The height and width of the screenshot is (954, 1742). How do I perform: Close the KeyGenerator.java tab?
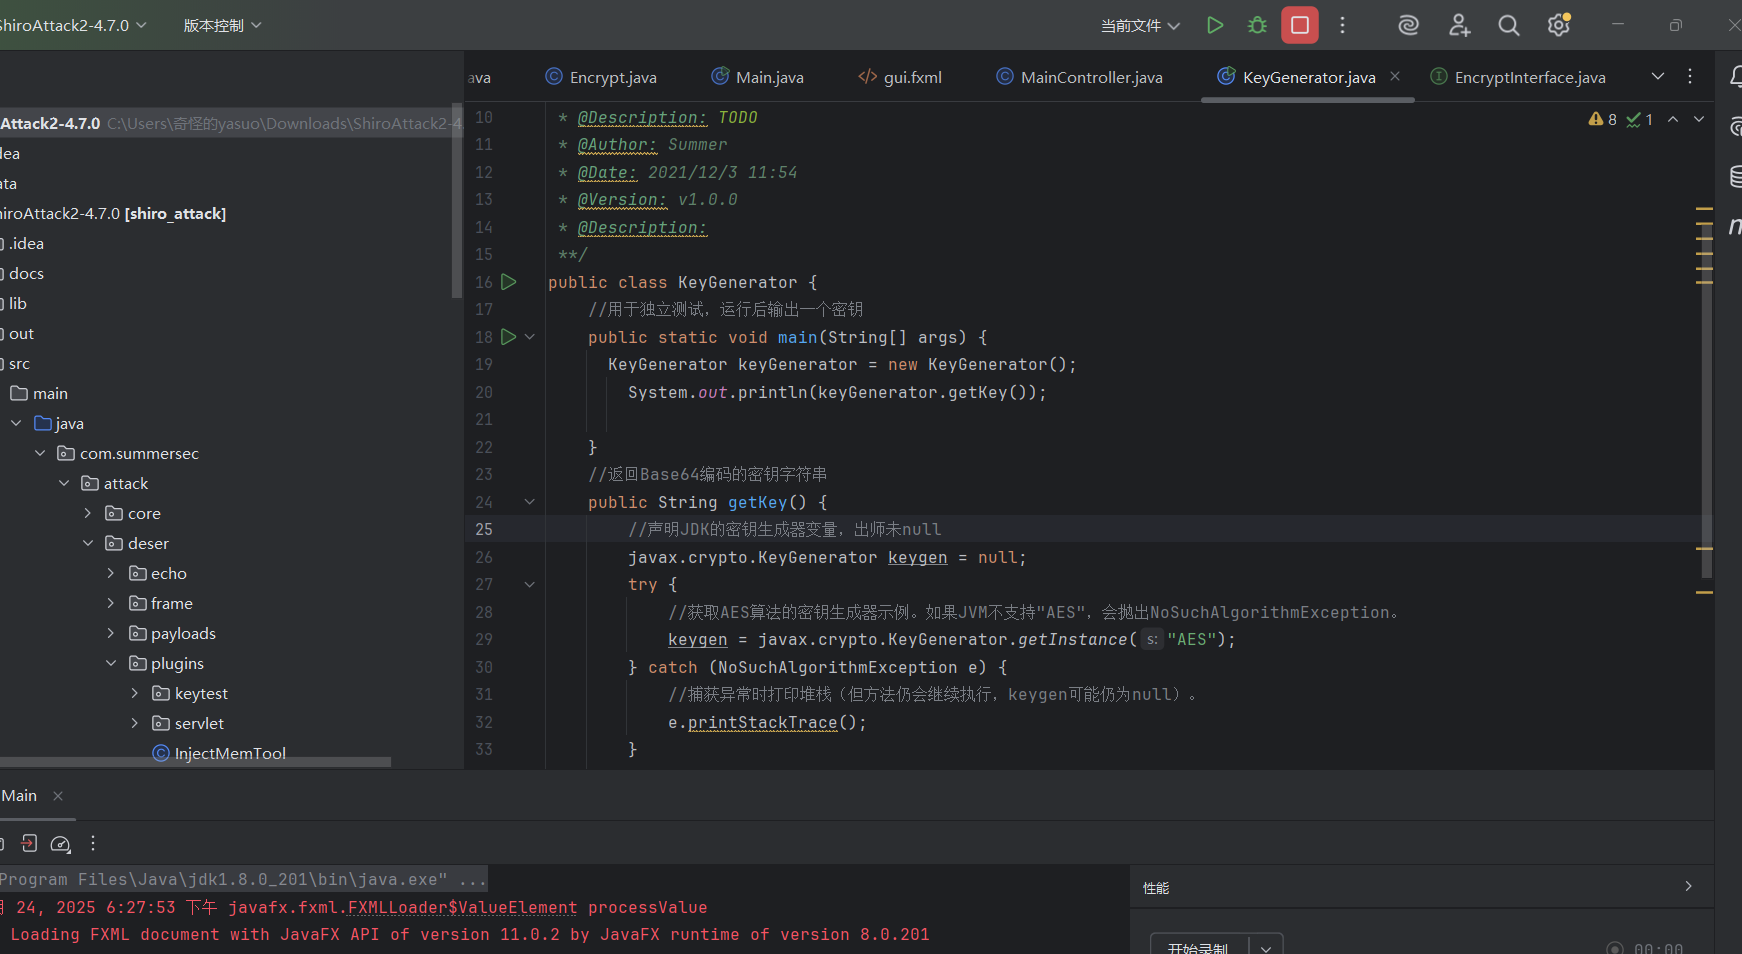pos(1395,77)
